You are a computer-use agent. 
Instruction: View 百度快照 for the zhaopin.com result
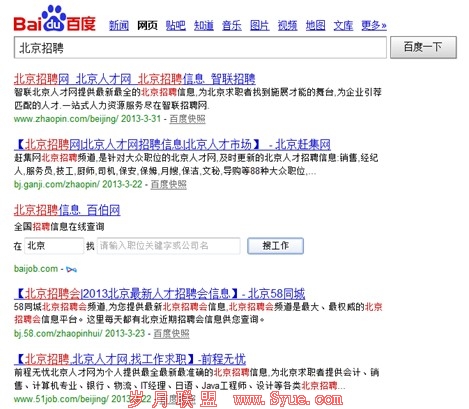pyautogui.click(x=187, y=119)
